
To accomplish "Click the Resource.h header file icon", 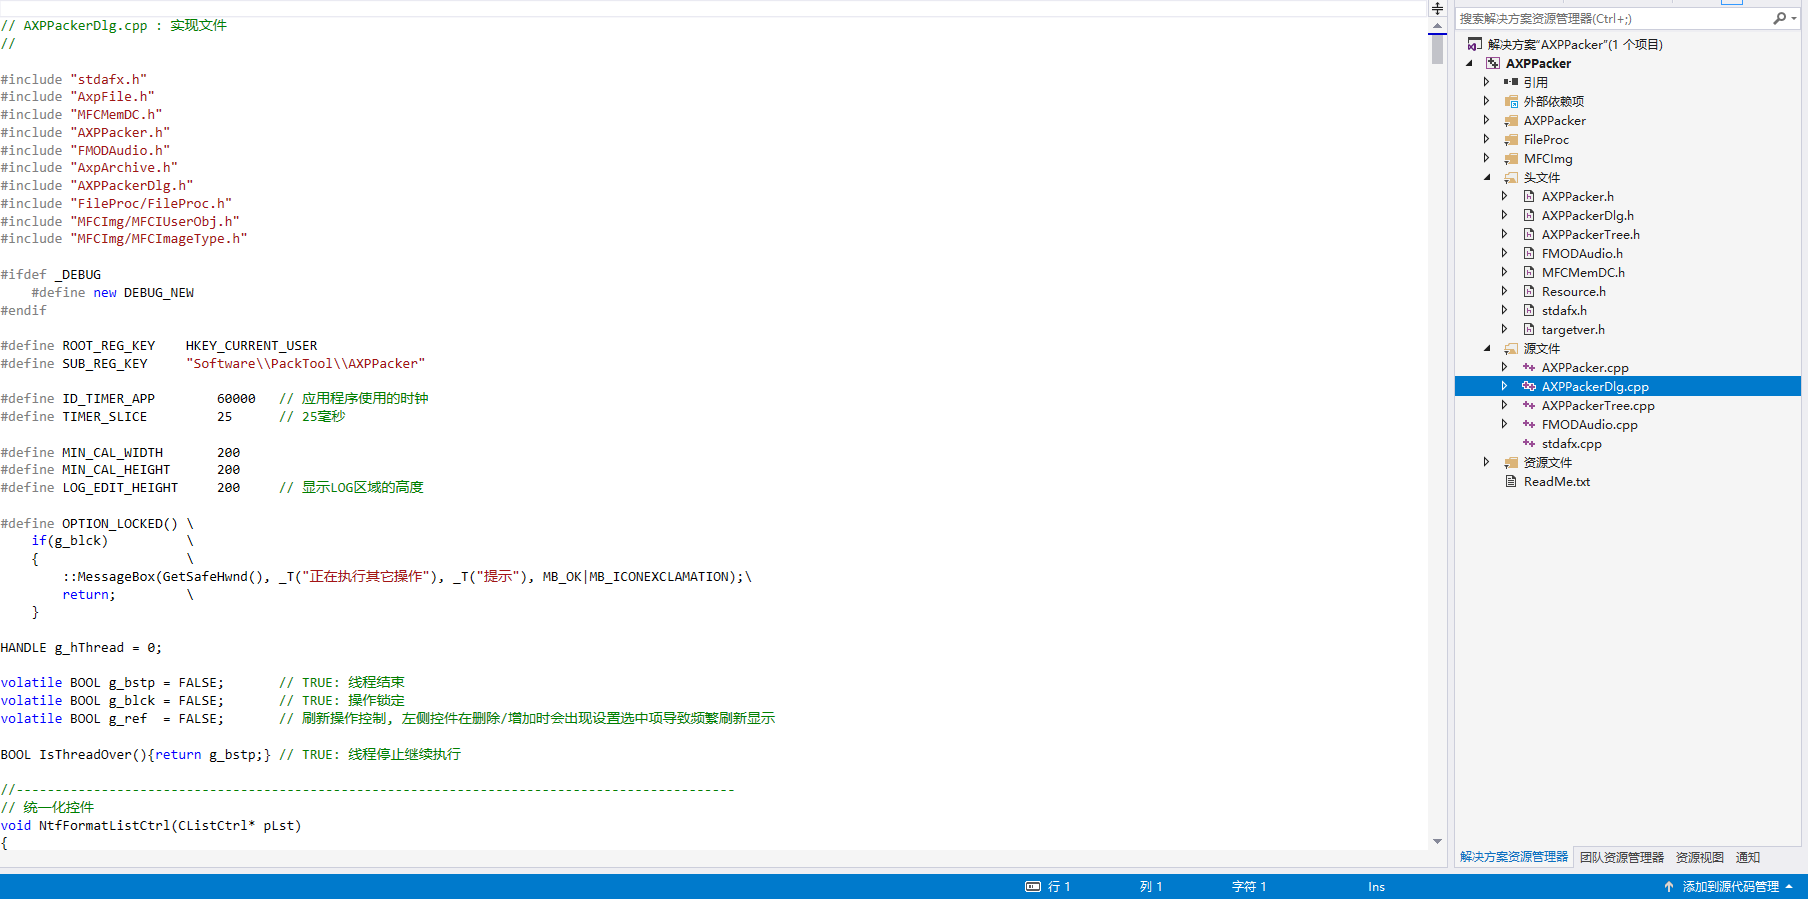I will [x=1529, y=291].
